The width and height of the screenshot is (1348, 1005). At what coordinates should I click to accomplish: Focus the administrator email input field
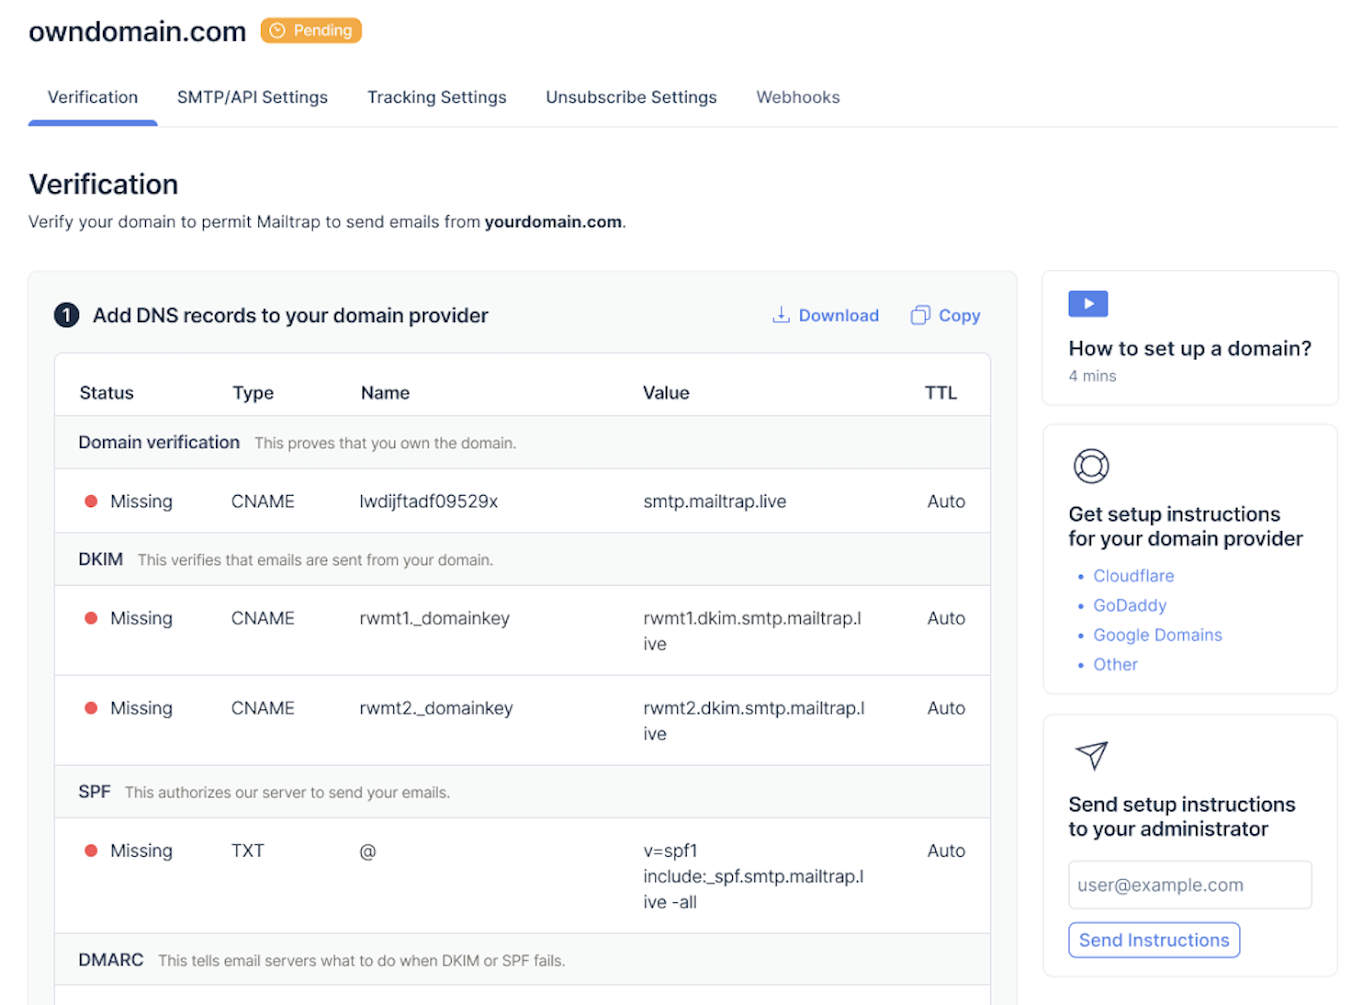1189,885
